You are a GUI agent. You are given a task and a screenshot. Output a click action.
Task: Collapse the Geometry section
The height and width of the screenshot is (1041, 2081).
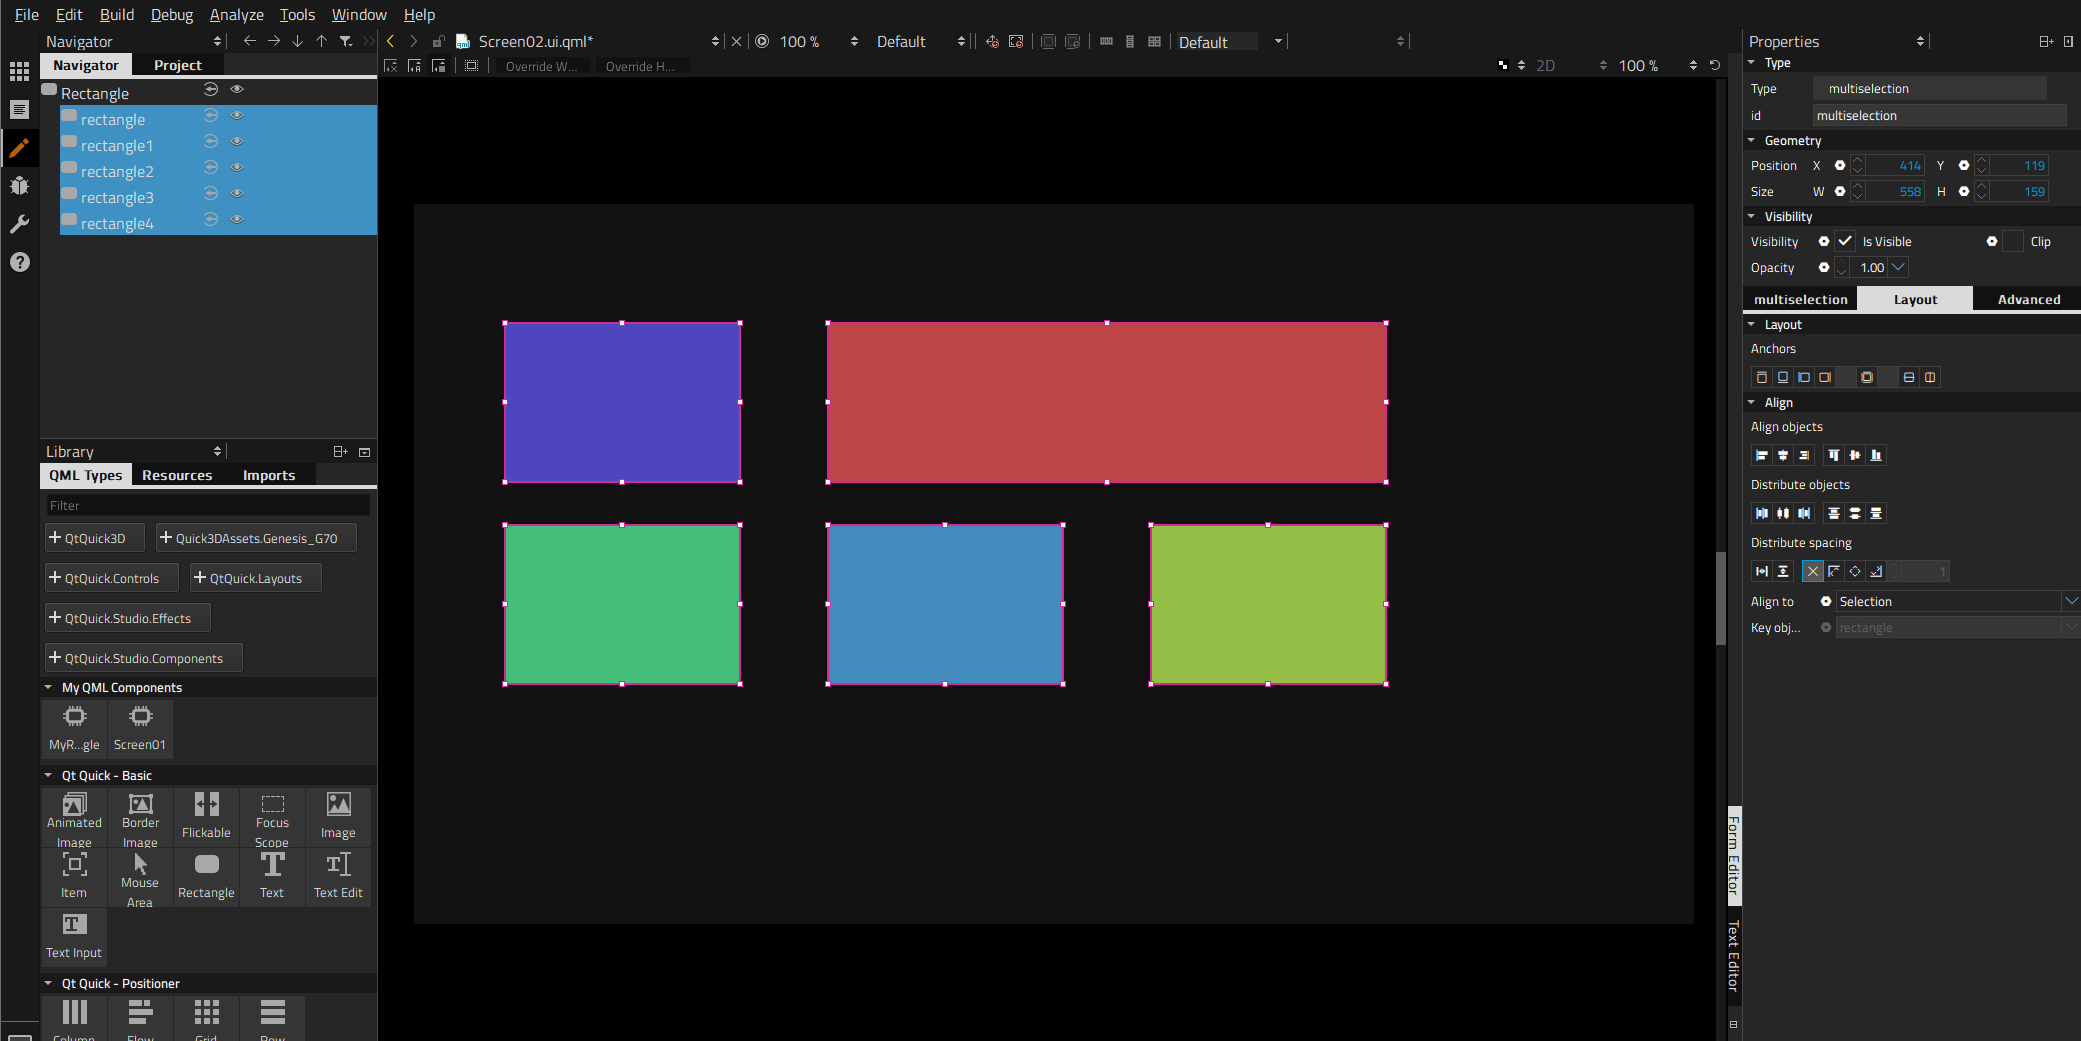pos(1752,141)
